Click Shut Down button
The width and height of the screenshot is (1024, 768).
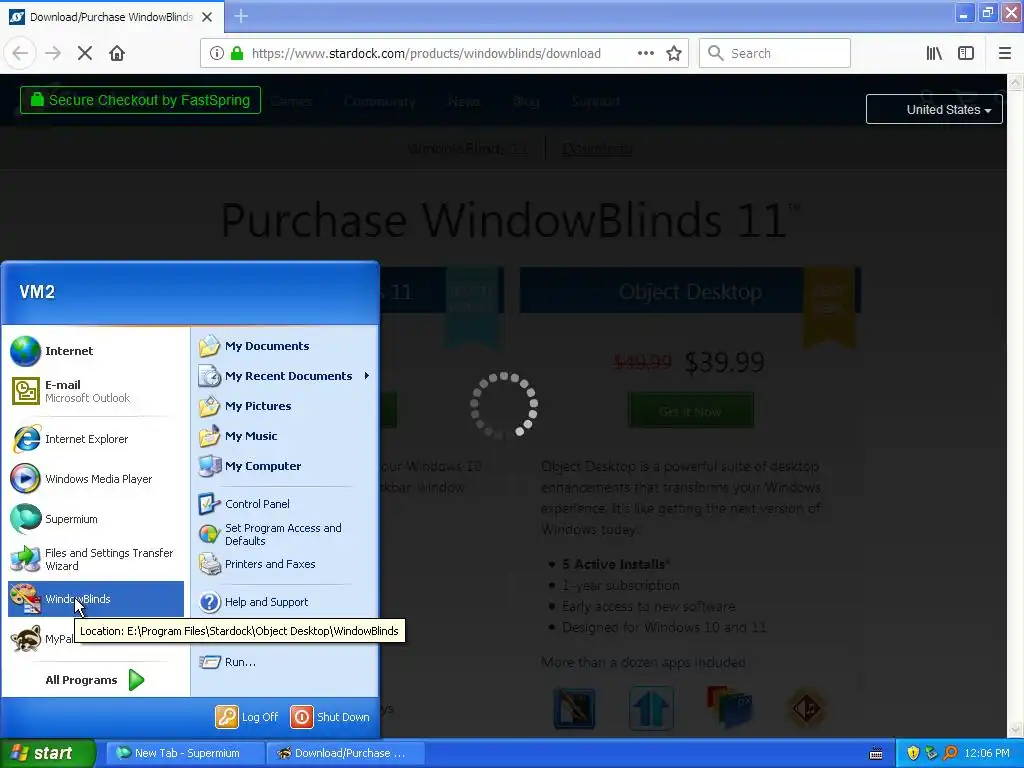pyautogui.click(x=330, y=717)
